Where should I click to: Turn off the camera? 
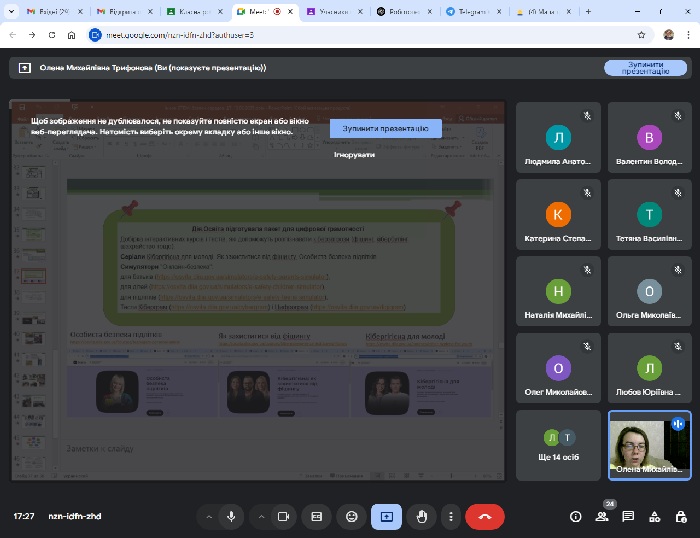pyautogui.click(x=283, y=516)
